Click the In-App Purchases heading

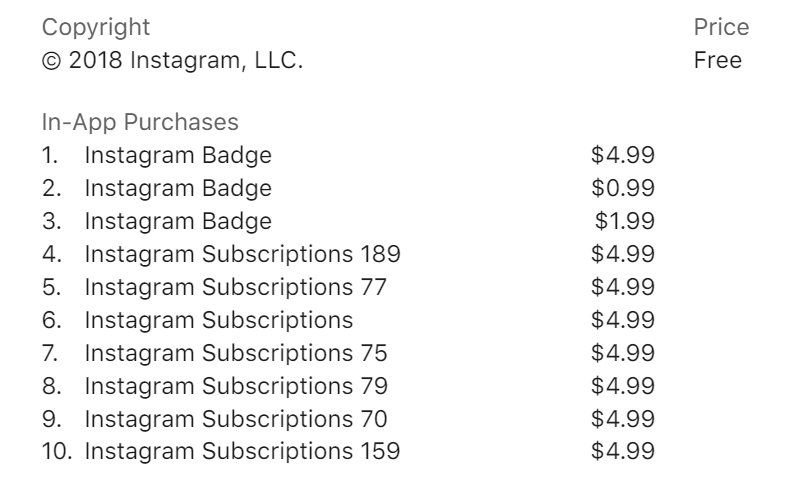[x=140, y=122]
